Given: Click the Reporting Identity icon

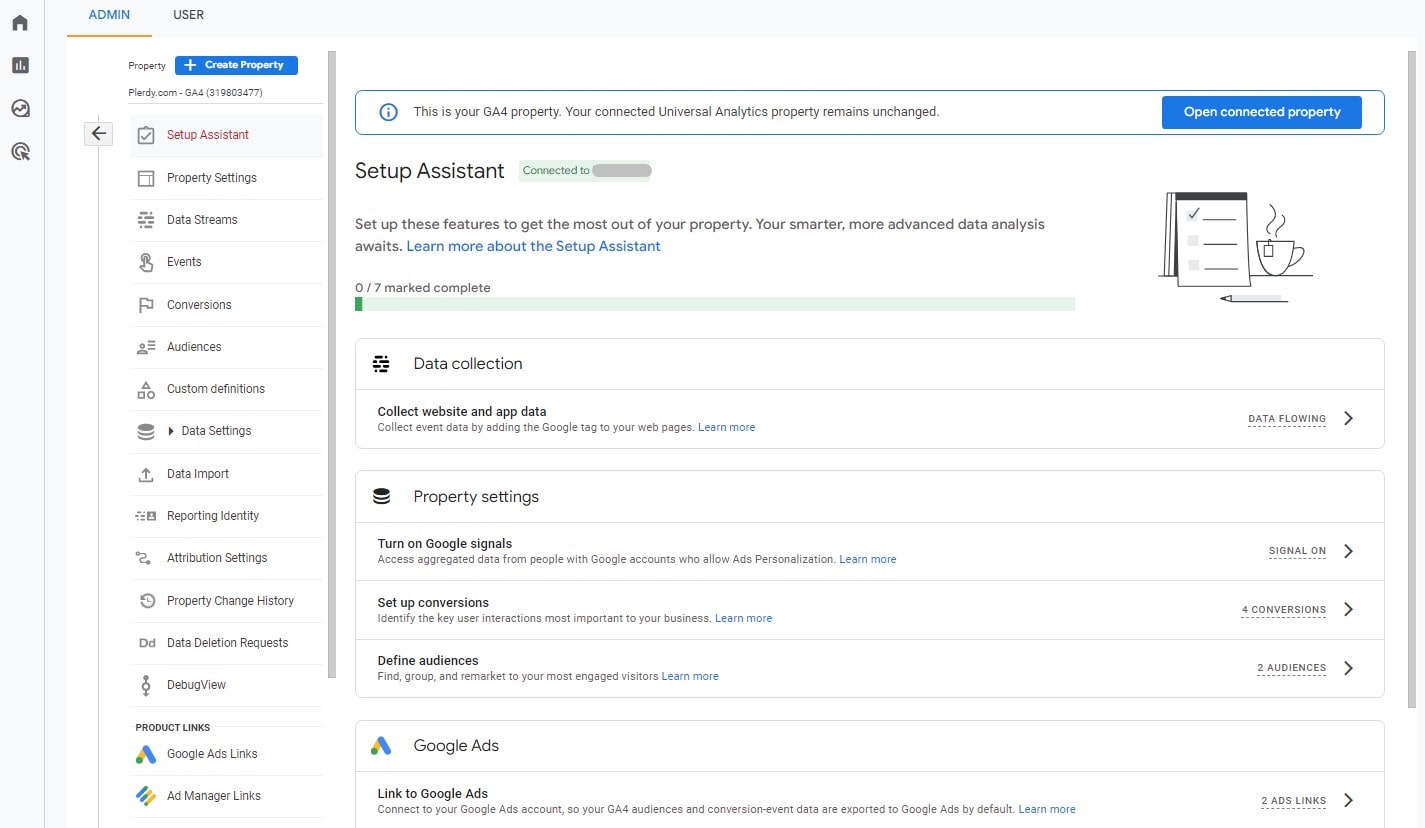Looking at the screenshot, I should [x=146, y=516].
